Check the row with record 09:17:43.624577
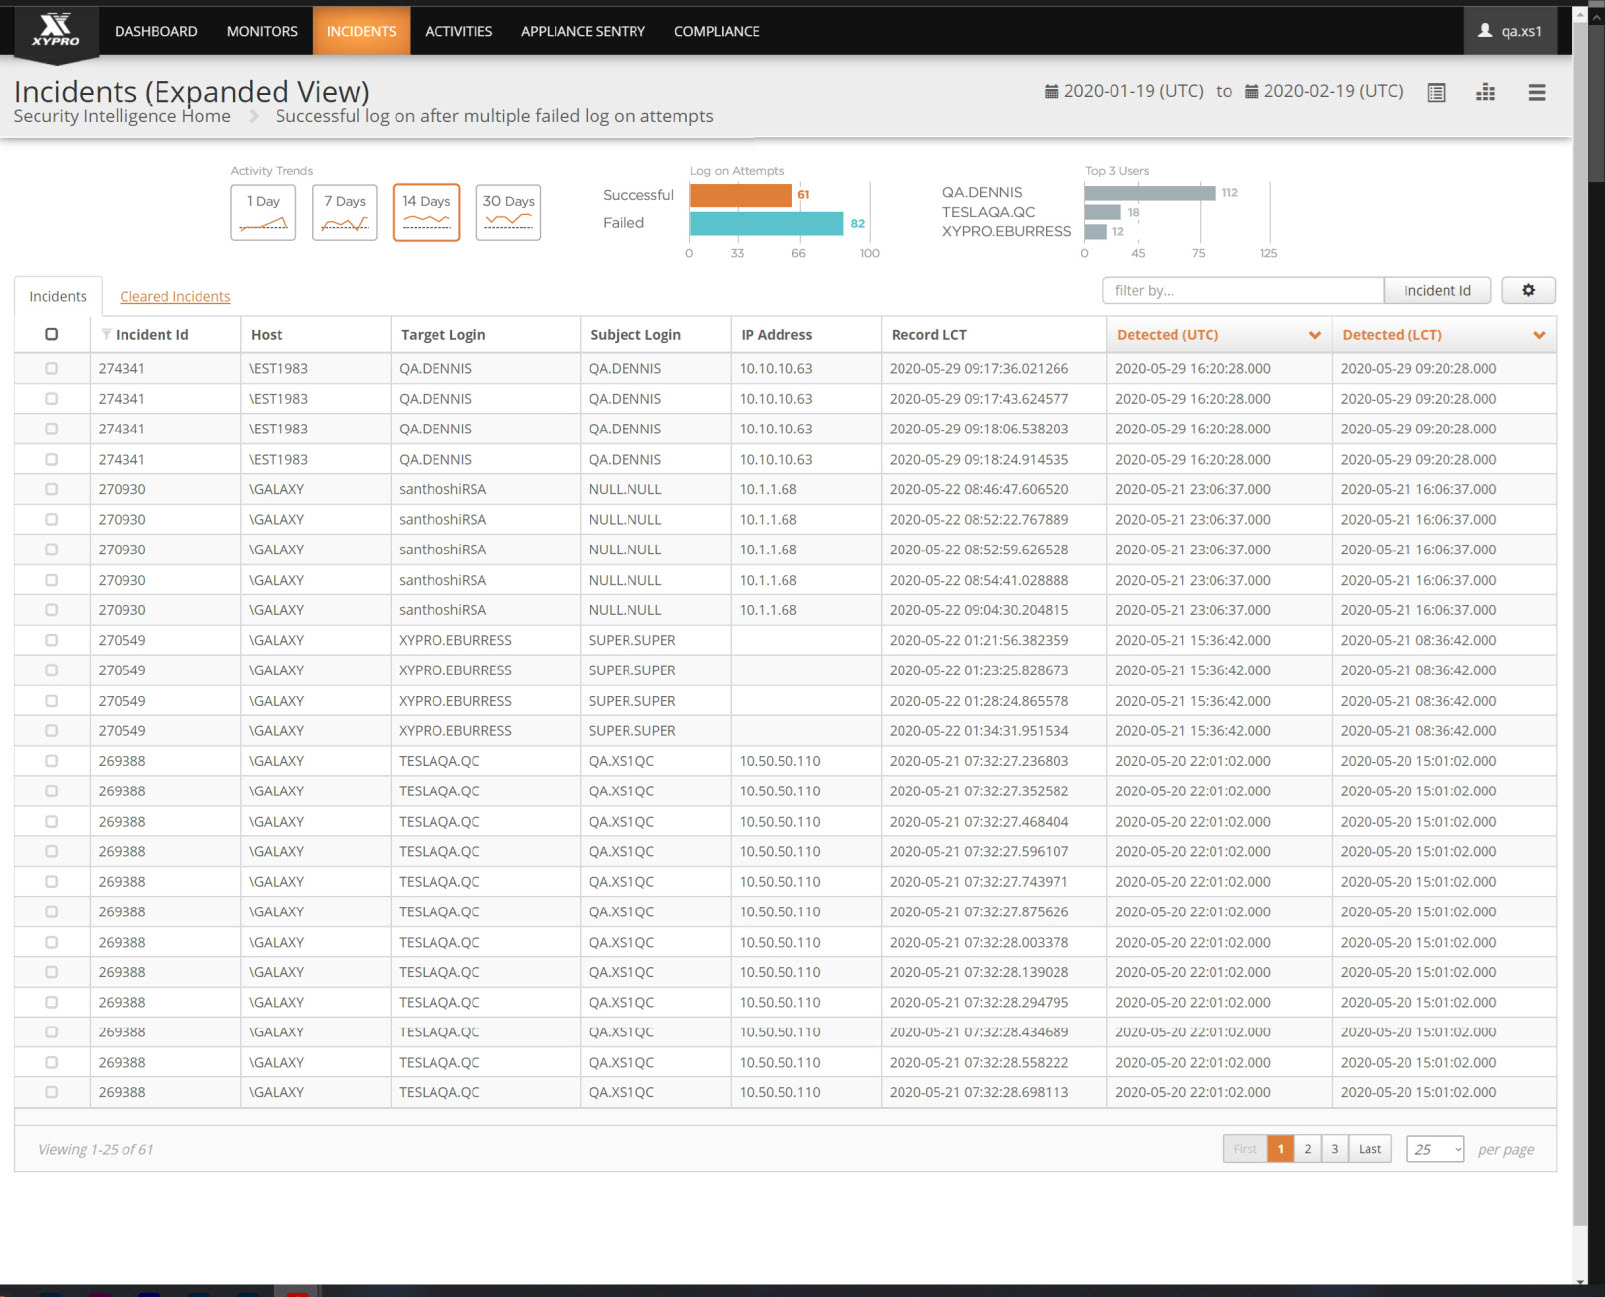 [52, 398]
